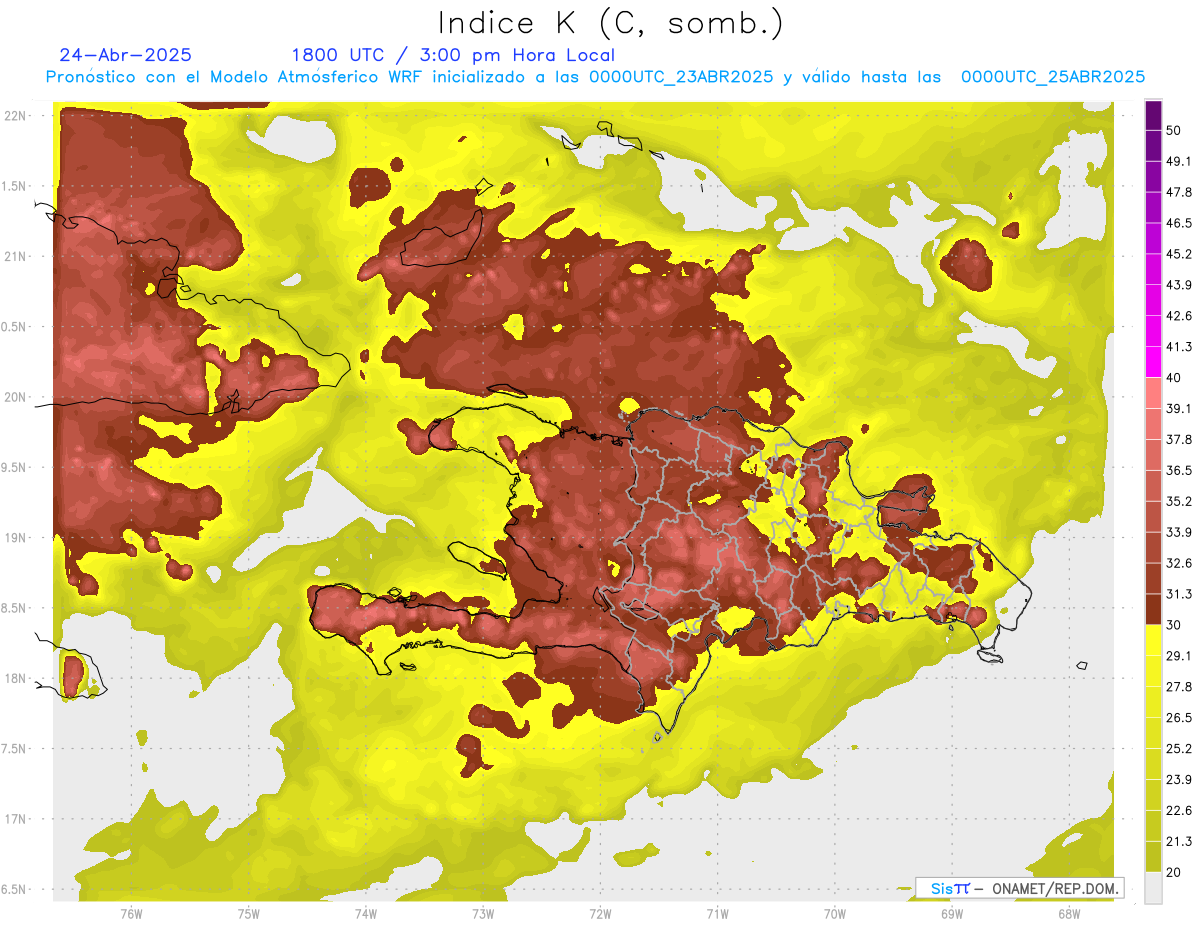Click the legend value '27.8'
1200x927 pixels.
coord(1178,686)
